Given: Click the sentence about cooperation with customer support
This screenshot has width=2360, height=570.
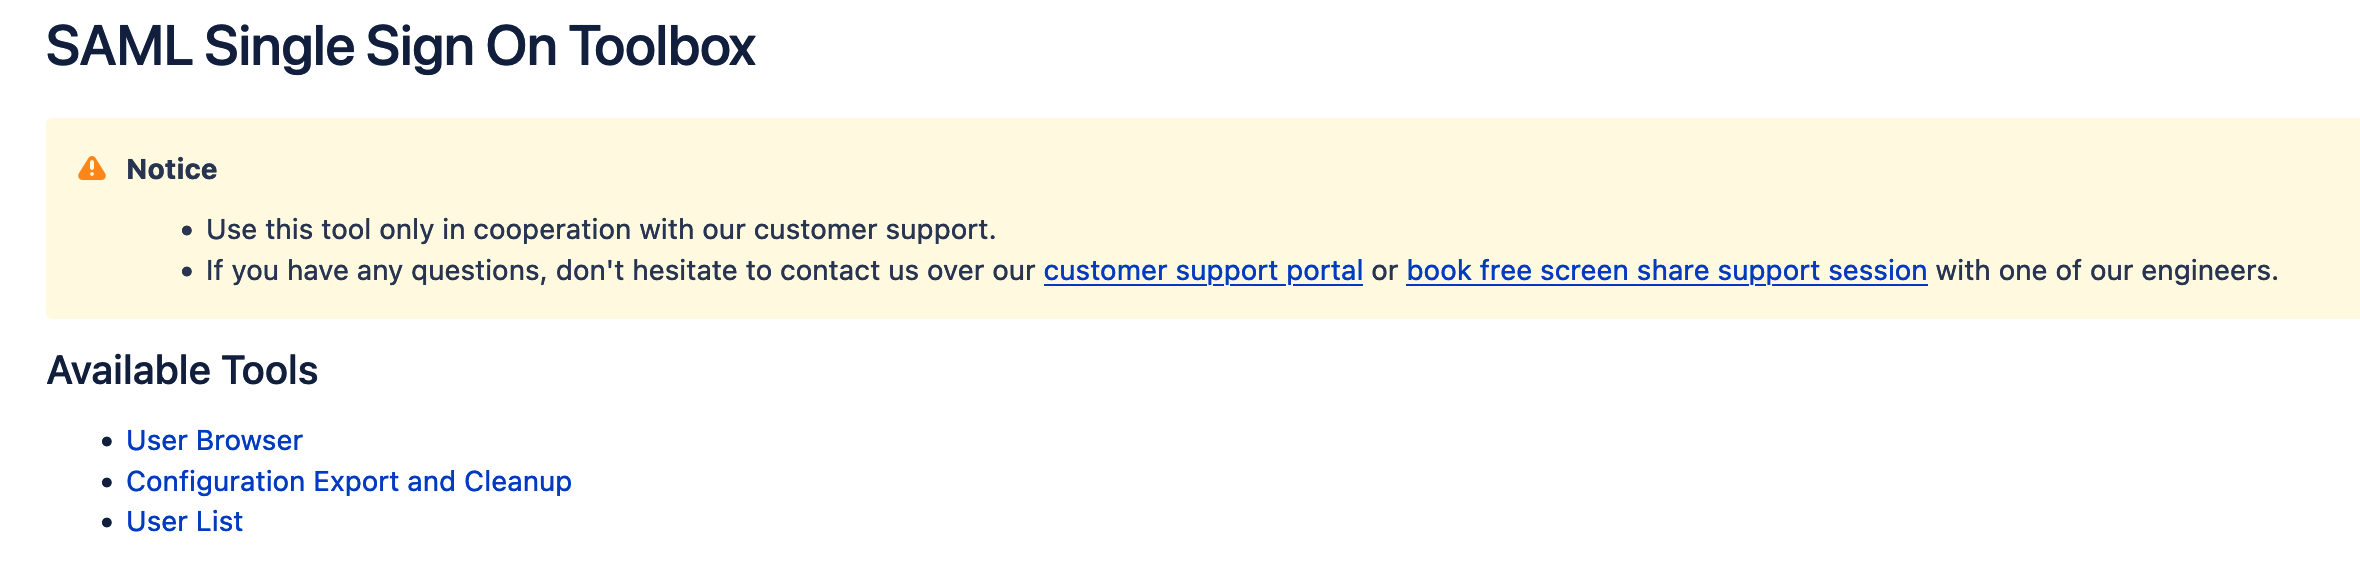Looking at the screenshot, I should [x=600, y=230].
